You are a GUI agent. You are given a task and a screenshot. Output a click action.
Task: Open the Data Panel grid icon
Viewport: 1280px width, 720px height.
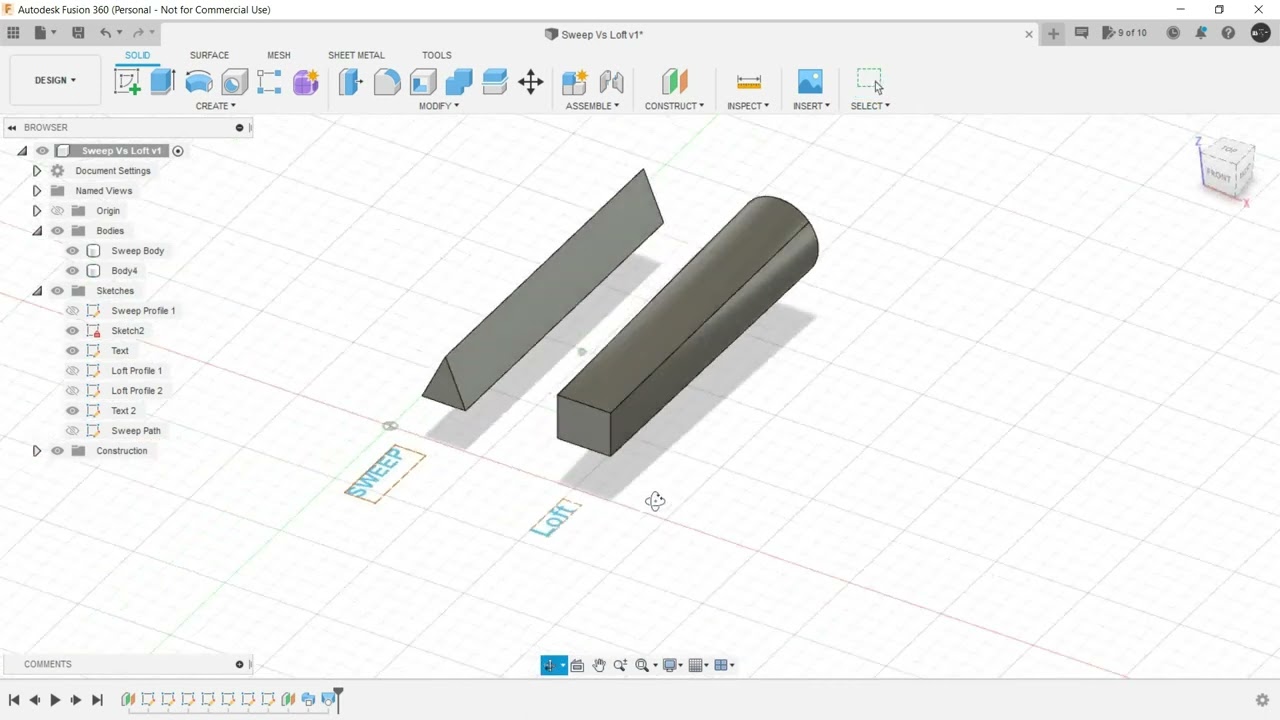pyautogui.click(x=13, y=33)
